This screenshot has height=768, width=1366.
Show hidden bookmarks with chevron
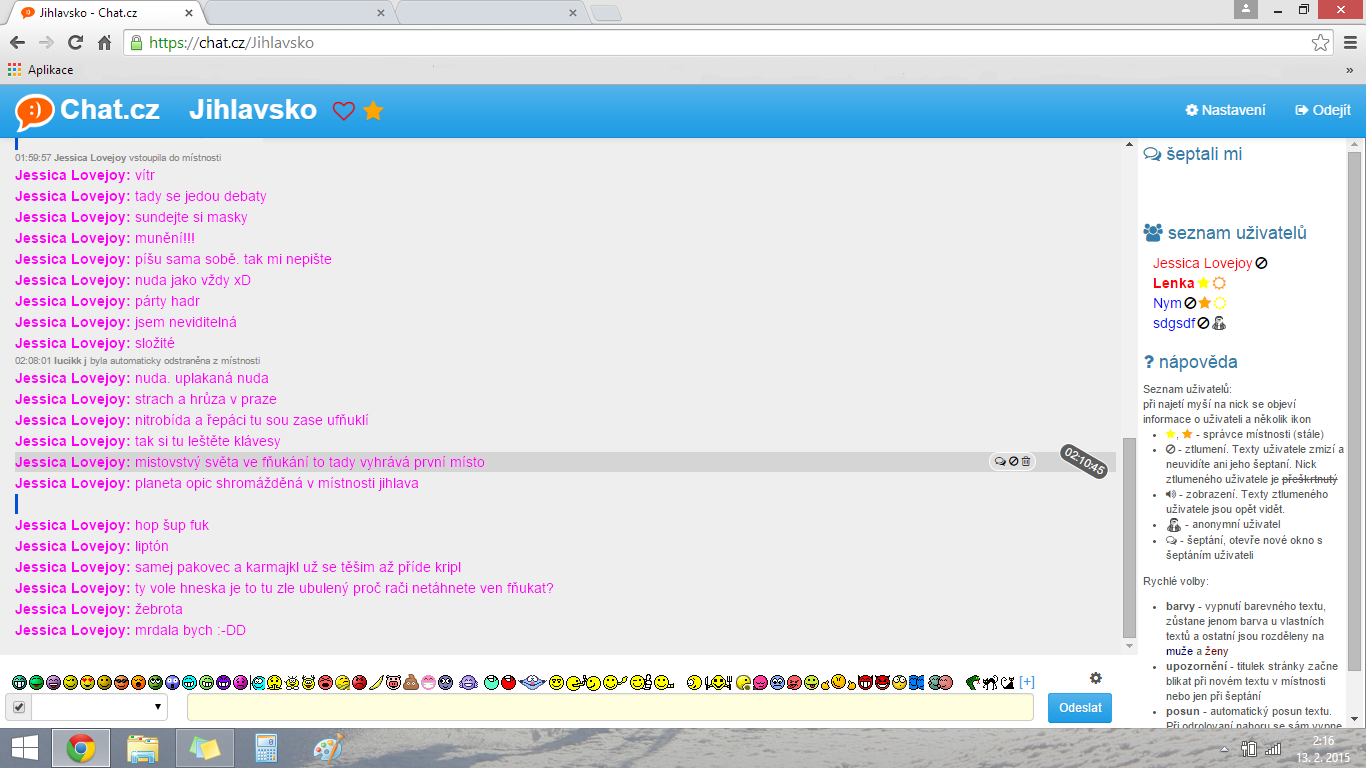pyautogui.click(x=1350, y=70)
